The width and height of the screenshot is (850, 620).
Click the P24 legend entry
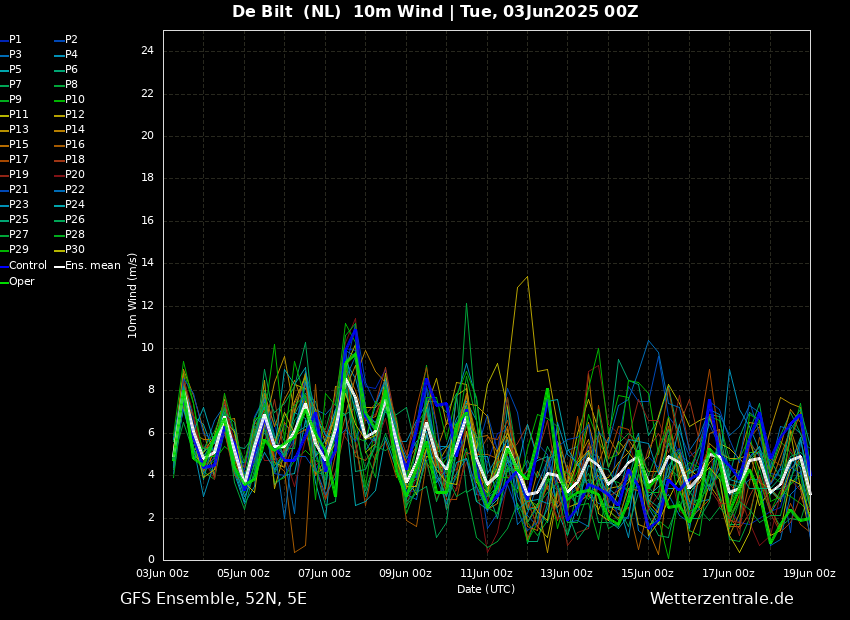tap(75, 205)
